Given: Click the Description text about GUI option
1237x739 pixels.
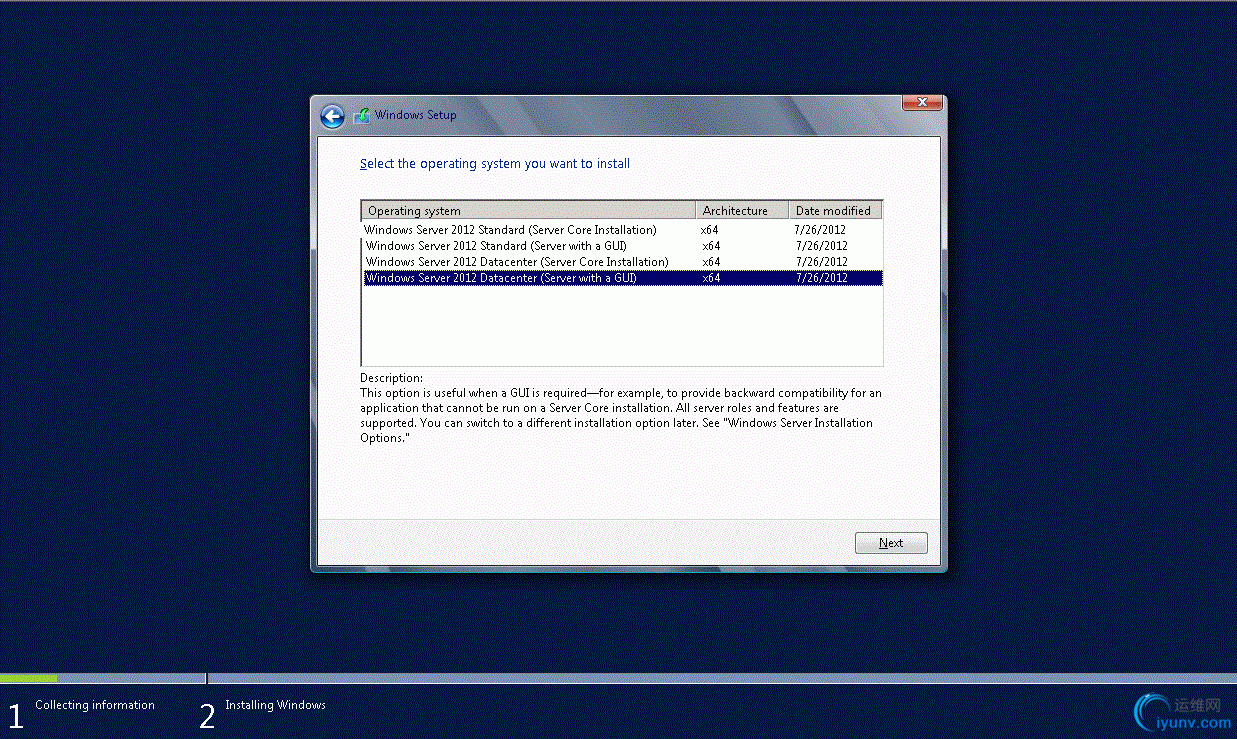Looking at the screenshot, I should tap(620, 416).
